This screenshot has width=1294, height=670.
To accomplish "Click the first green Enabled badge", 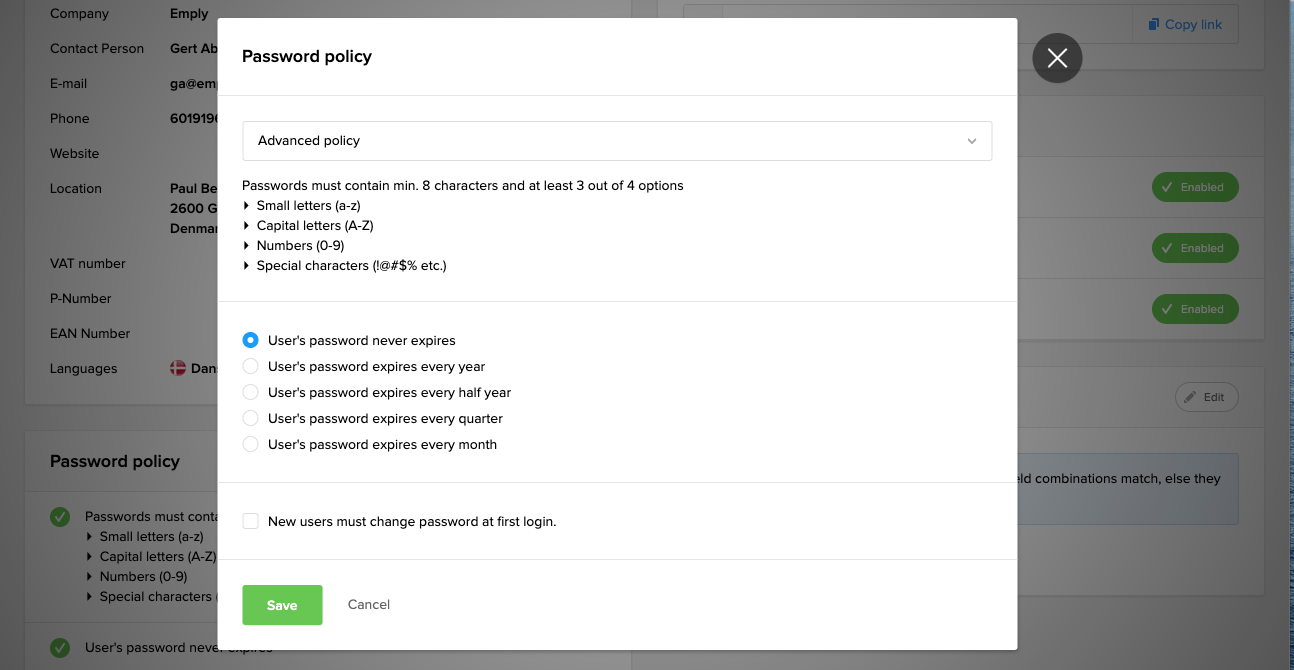I will click(x=1194, y=187).
